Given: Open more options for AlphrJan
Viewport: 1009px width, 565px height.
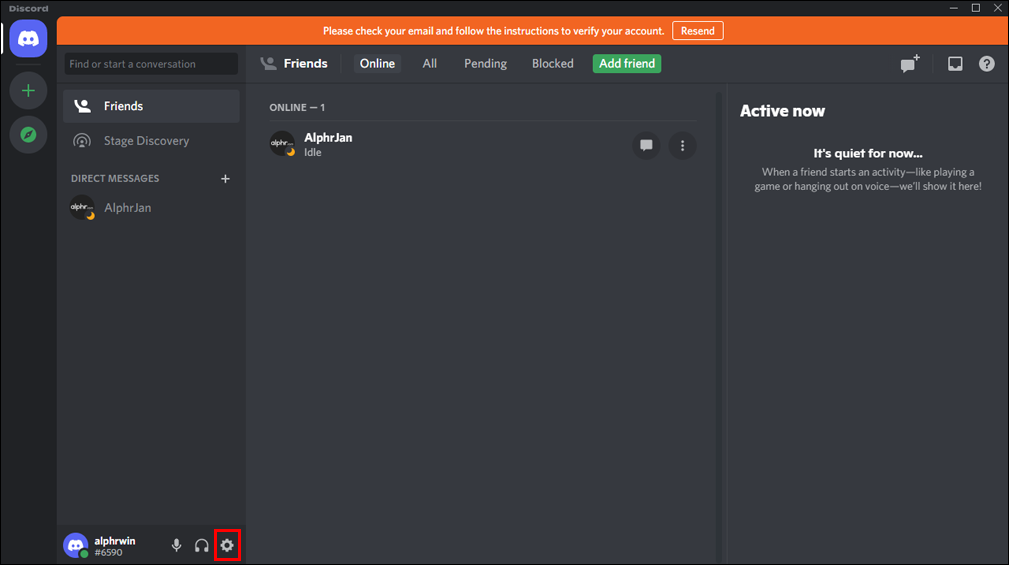Looking at the screenshot, I should [x=683, y=145].
